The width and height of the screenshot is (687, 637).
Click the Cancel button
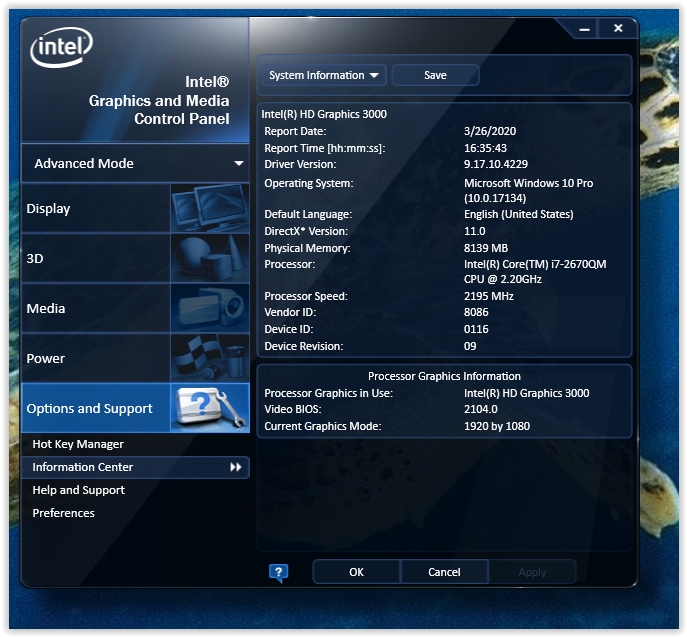pyautogui.click(x=444, y=572)
